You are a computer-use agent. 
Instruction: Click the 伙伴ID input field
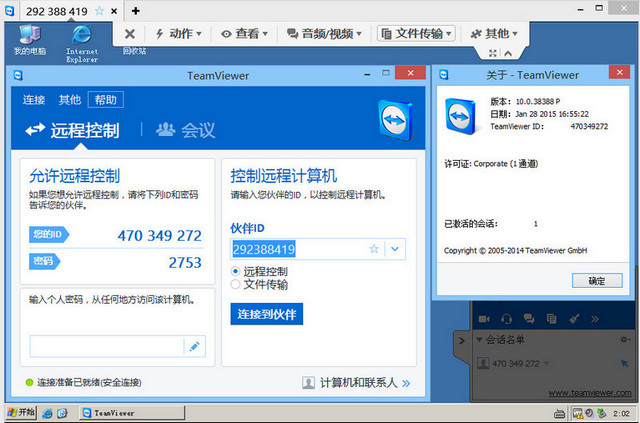(x=296, y=249)
